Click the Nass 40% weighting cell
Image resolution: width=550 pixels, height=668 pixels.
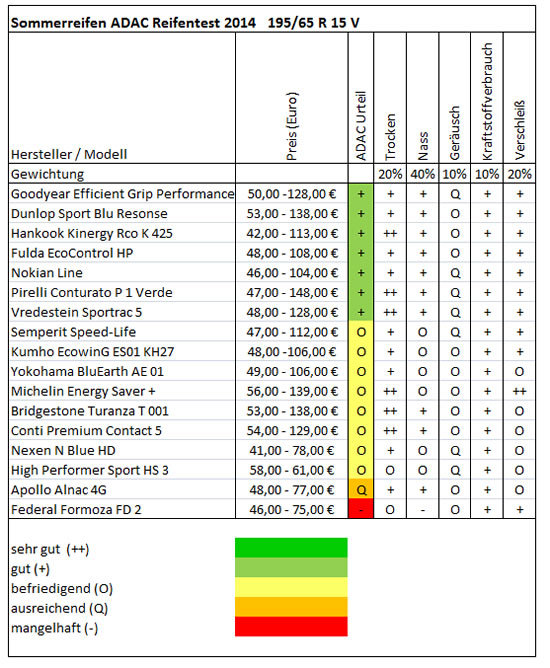coord(423,174)
